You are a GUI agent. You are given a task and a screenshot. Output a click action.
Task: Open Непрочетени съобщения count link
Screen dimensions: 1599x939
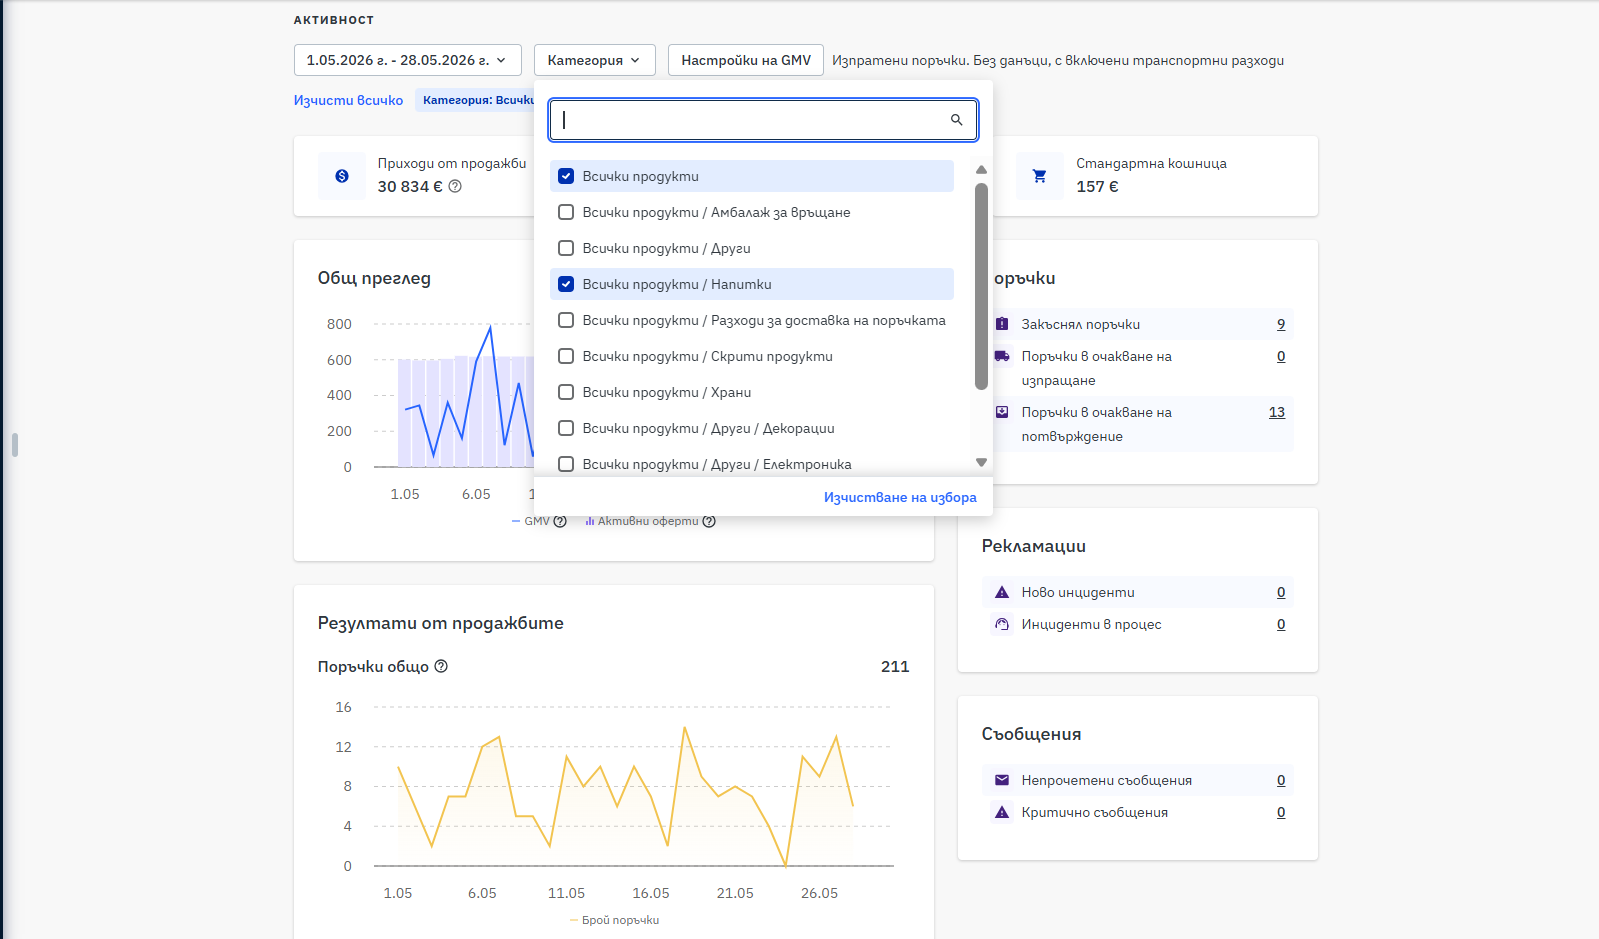point(1281,780)
